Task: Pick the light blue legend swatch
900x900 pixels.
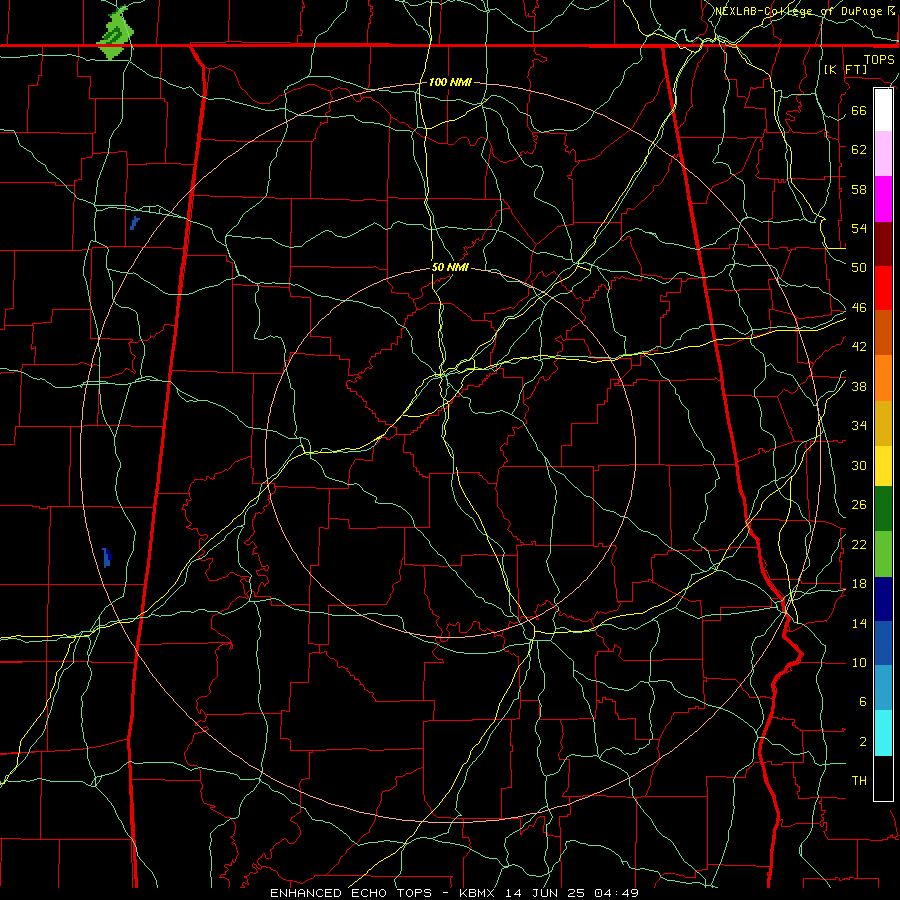Action: (883, 687)
